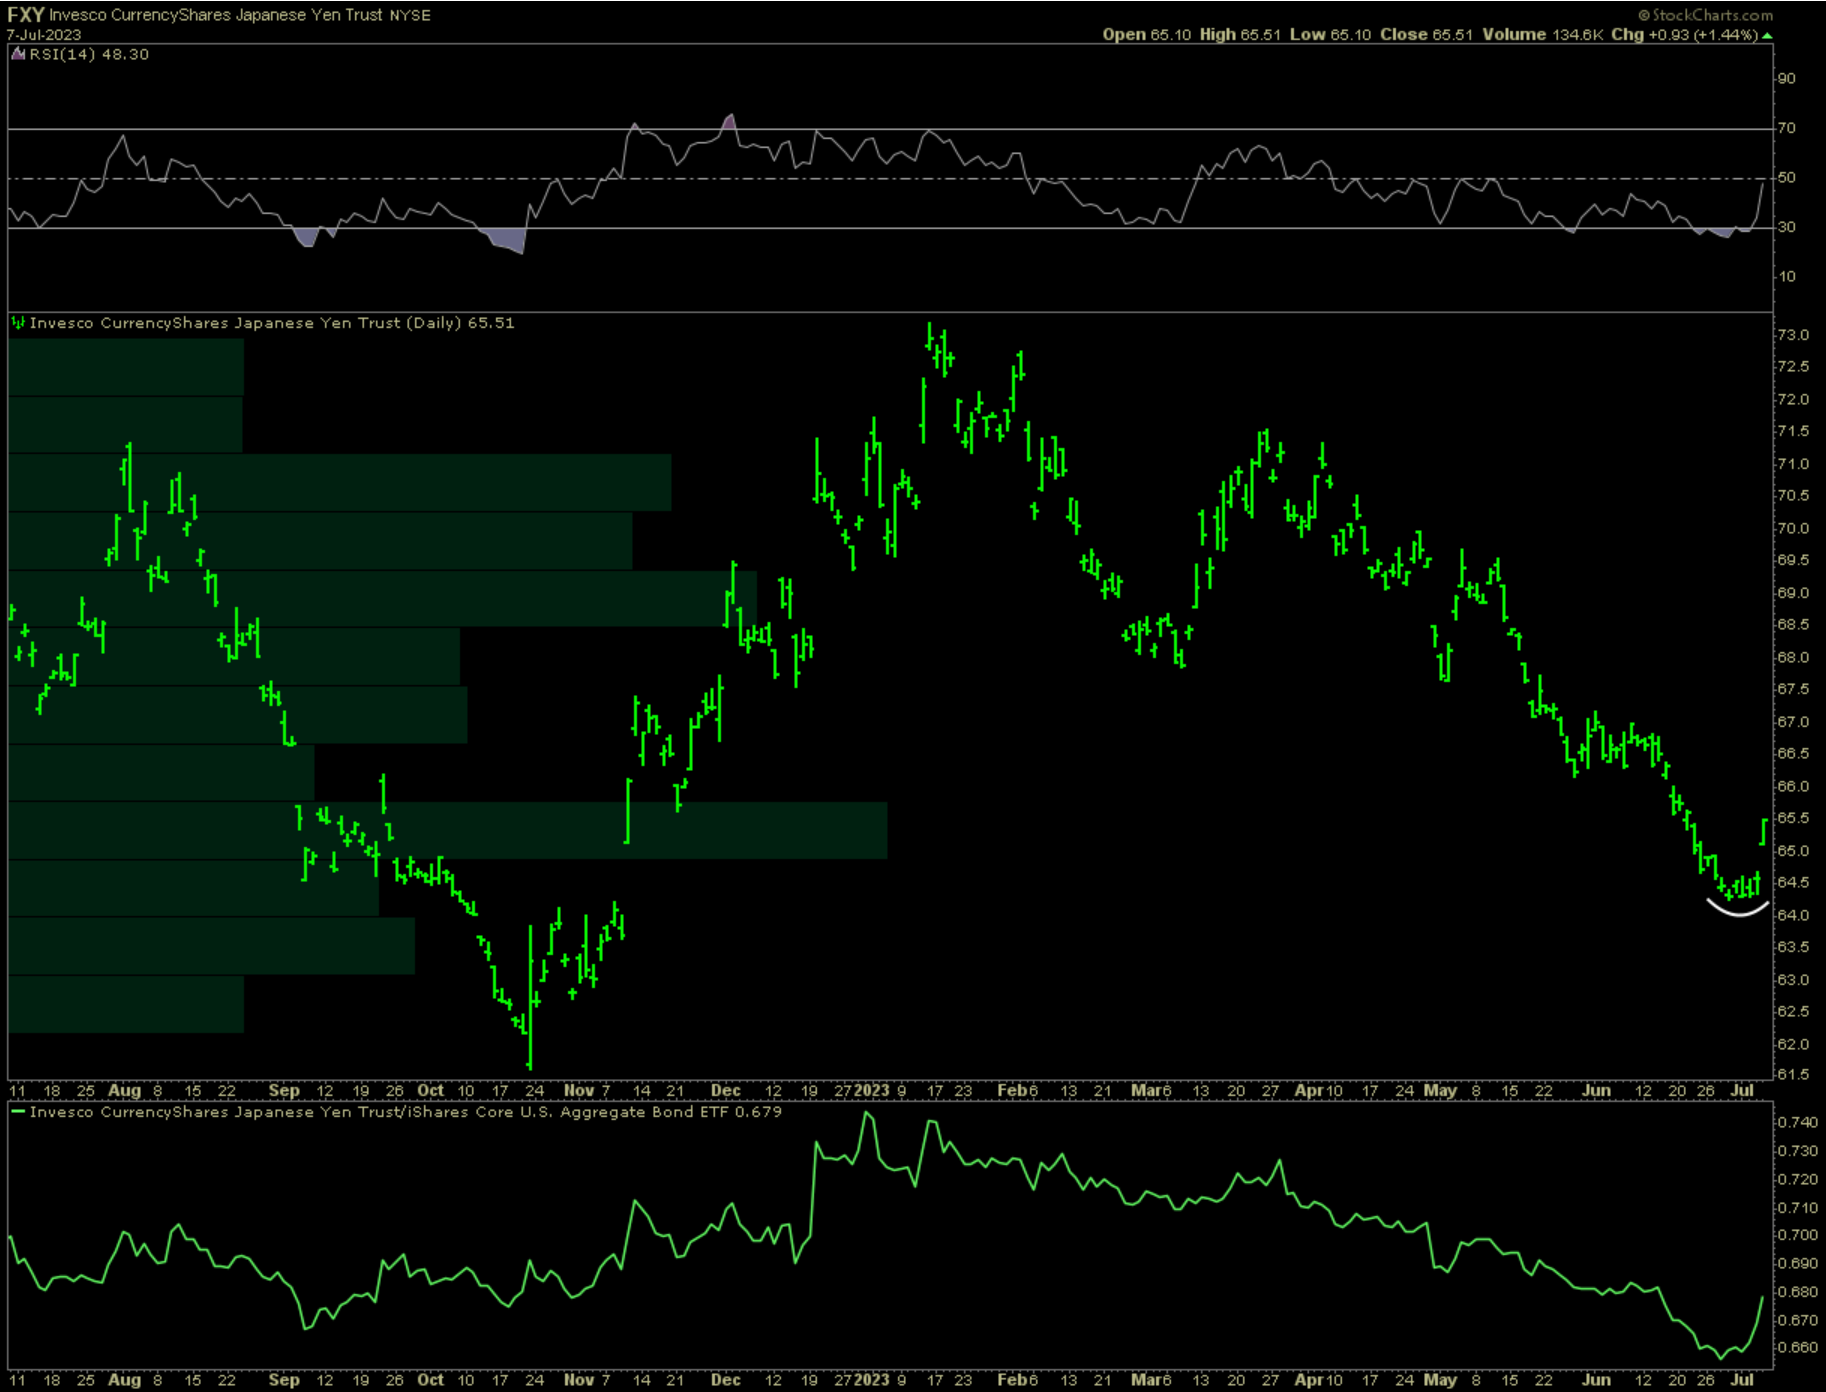Click the RSI indicator icon beside RSI(14)

(18, 54)
